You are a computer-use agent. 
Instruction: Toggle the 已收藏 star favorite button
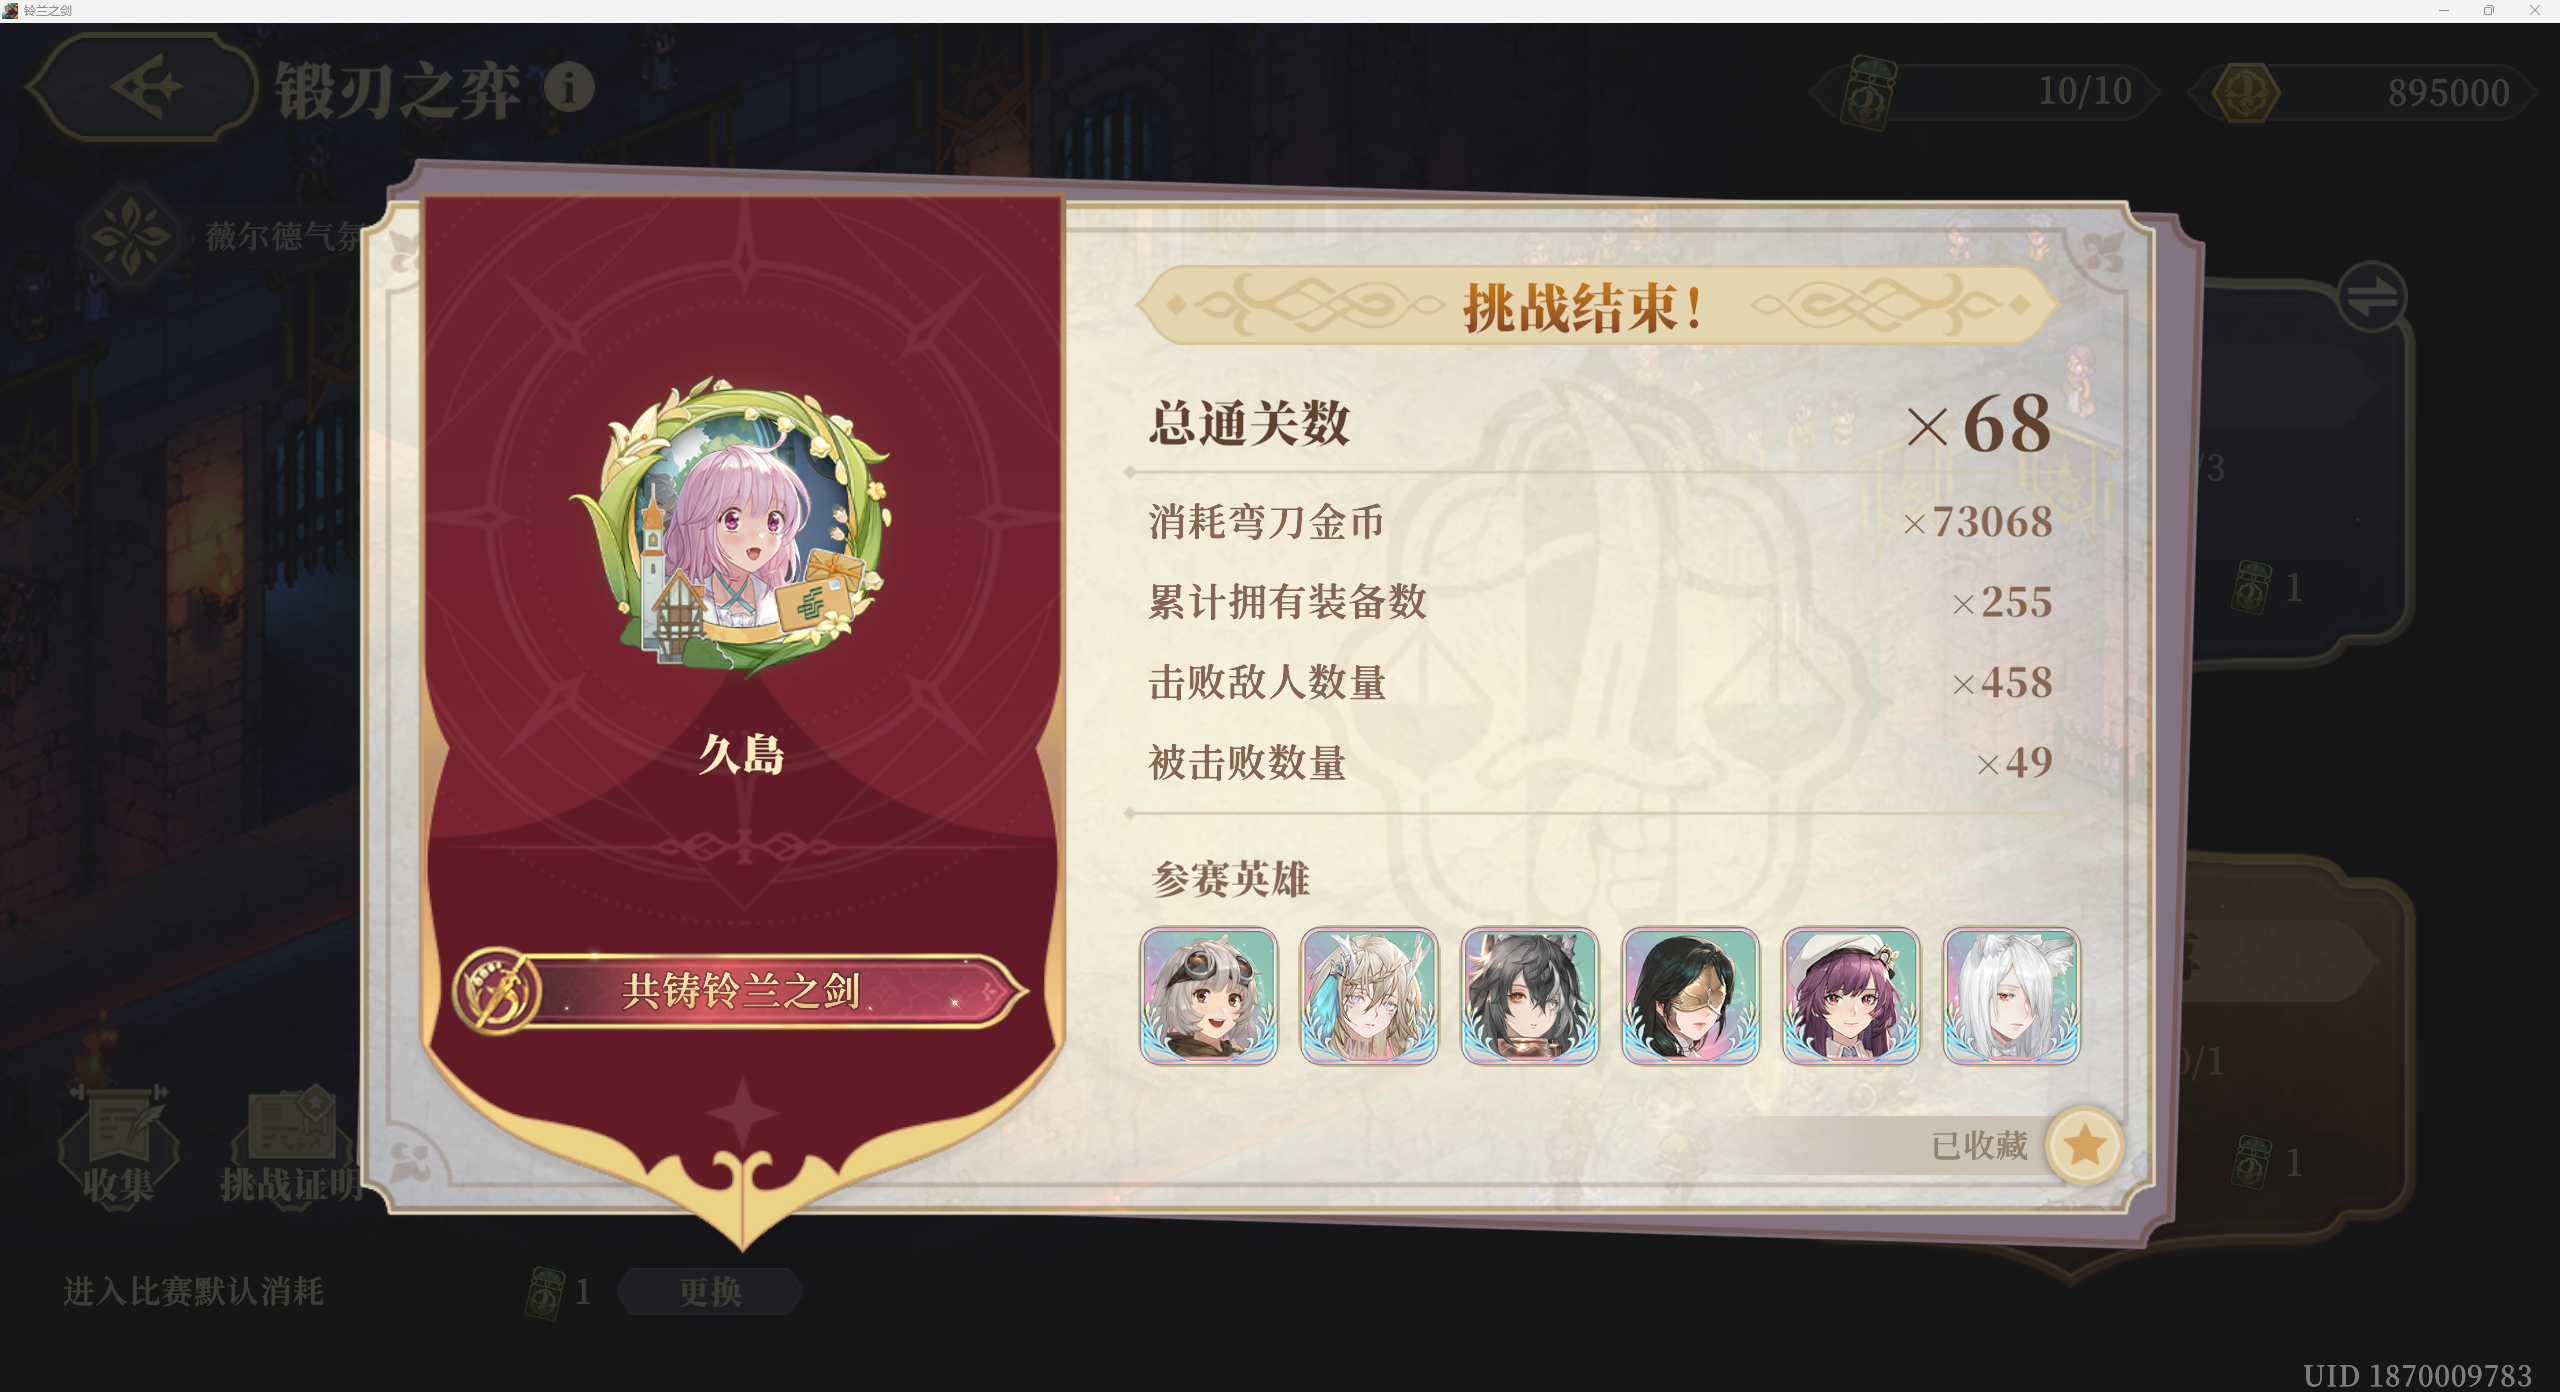coord(2084,1145)
